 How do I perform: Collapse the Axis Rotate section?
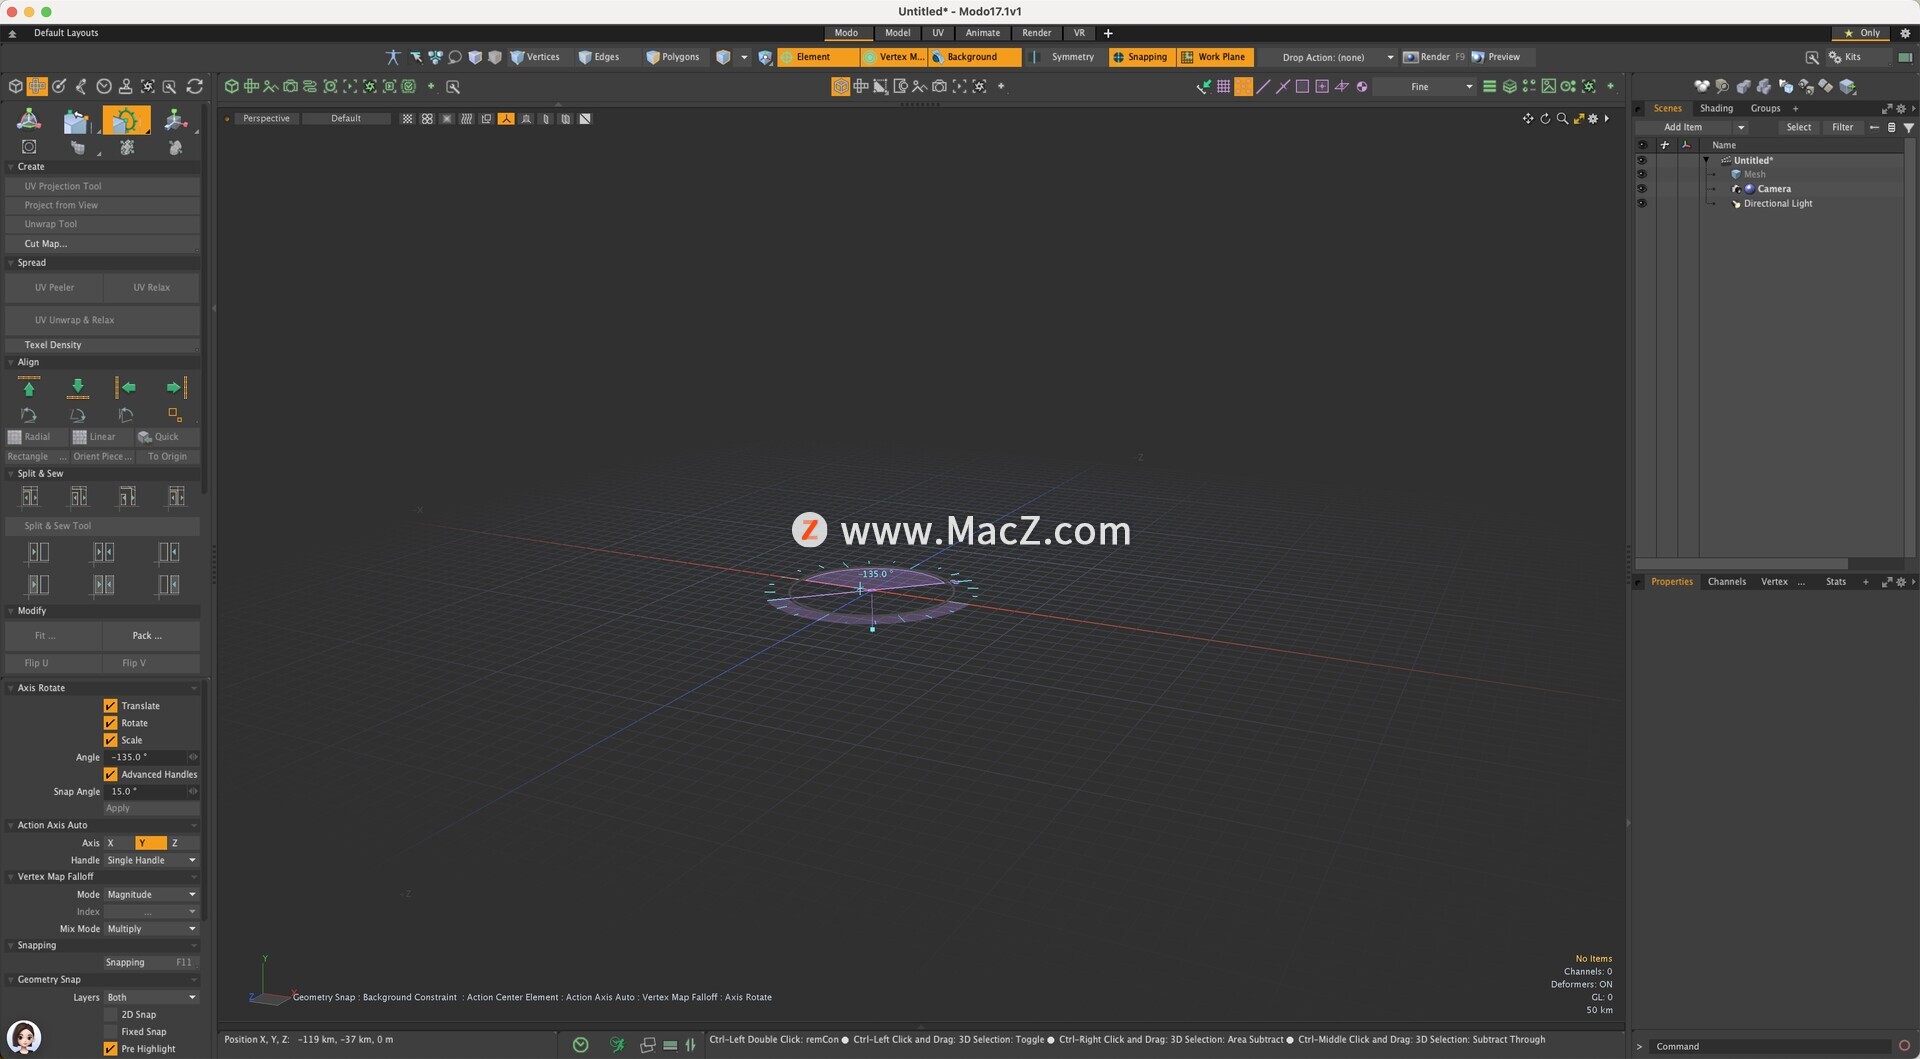pyautogui.click(x=11, y=688)
